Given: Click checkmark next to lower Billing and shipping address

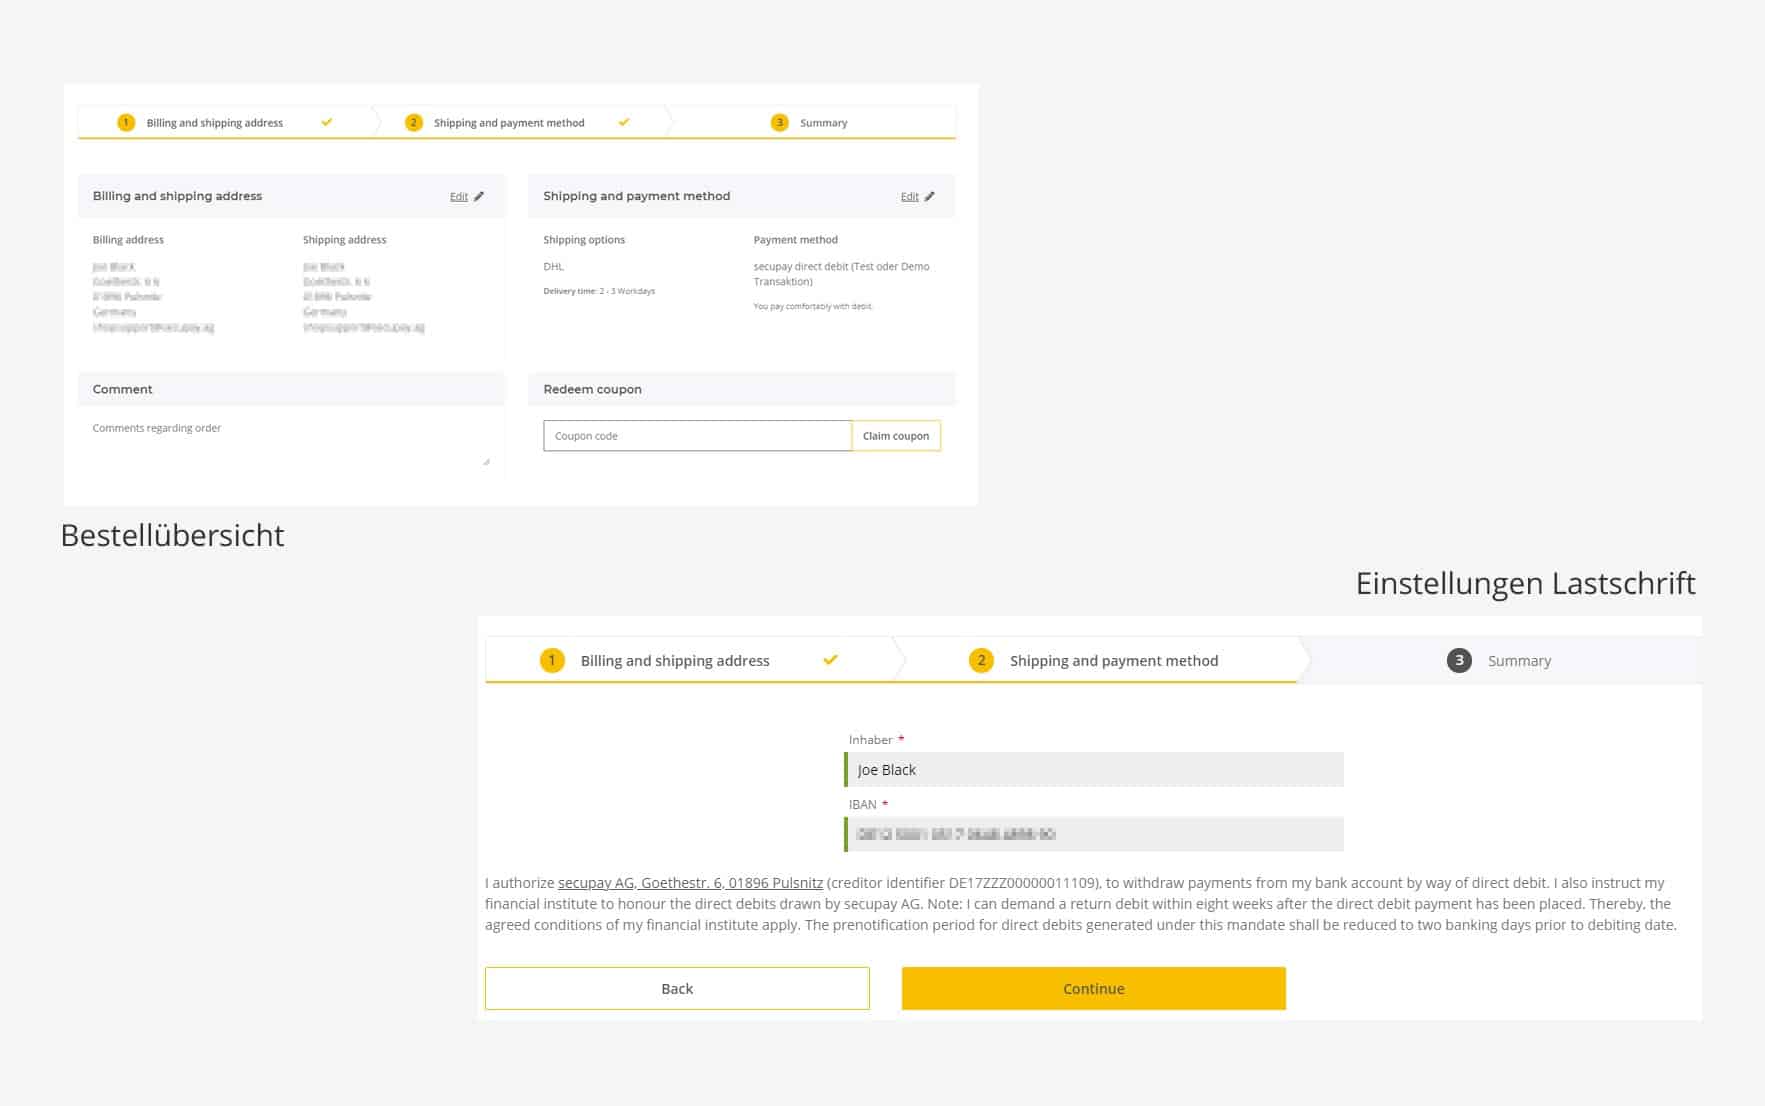Looking at the screenshot, I should click(x=830, y=660).
